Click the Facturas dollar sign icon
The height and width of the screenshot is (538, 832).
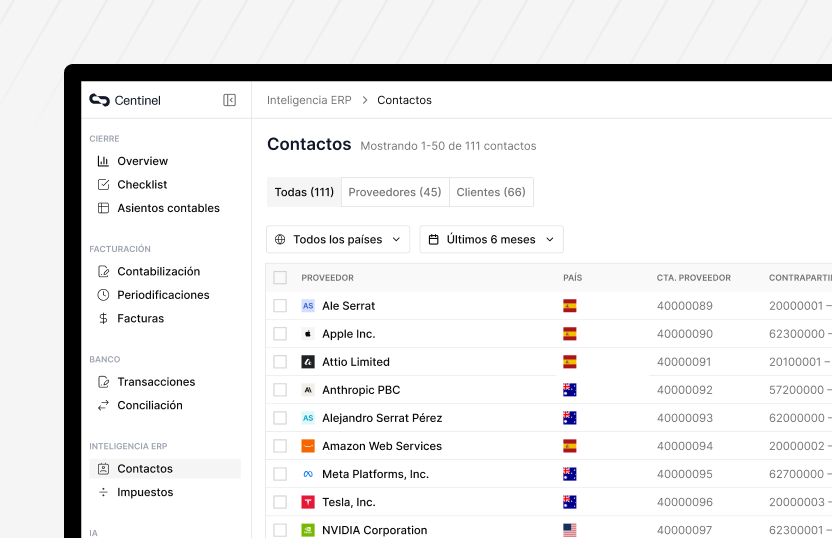103,318
